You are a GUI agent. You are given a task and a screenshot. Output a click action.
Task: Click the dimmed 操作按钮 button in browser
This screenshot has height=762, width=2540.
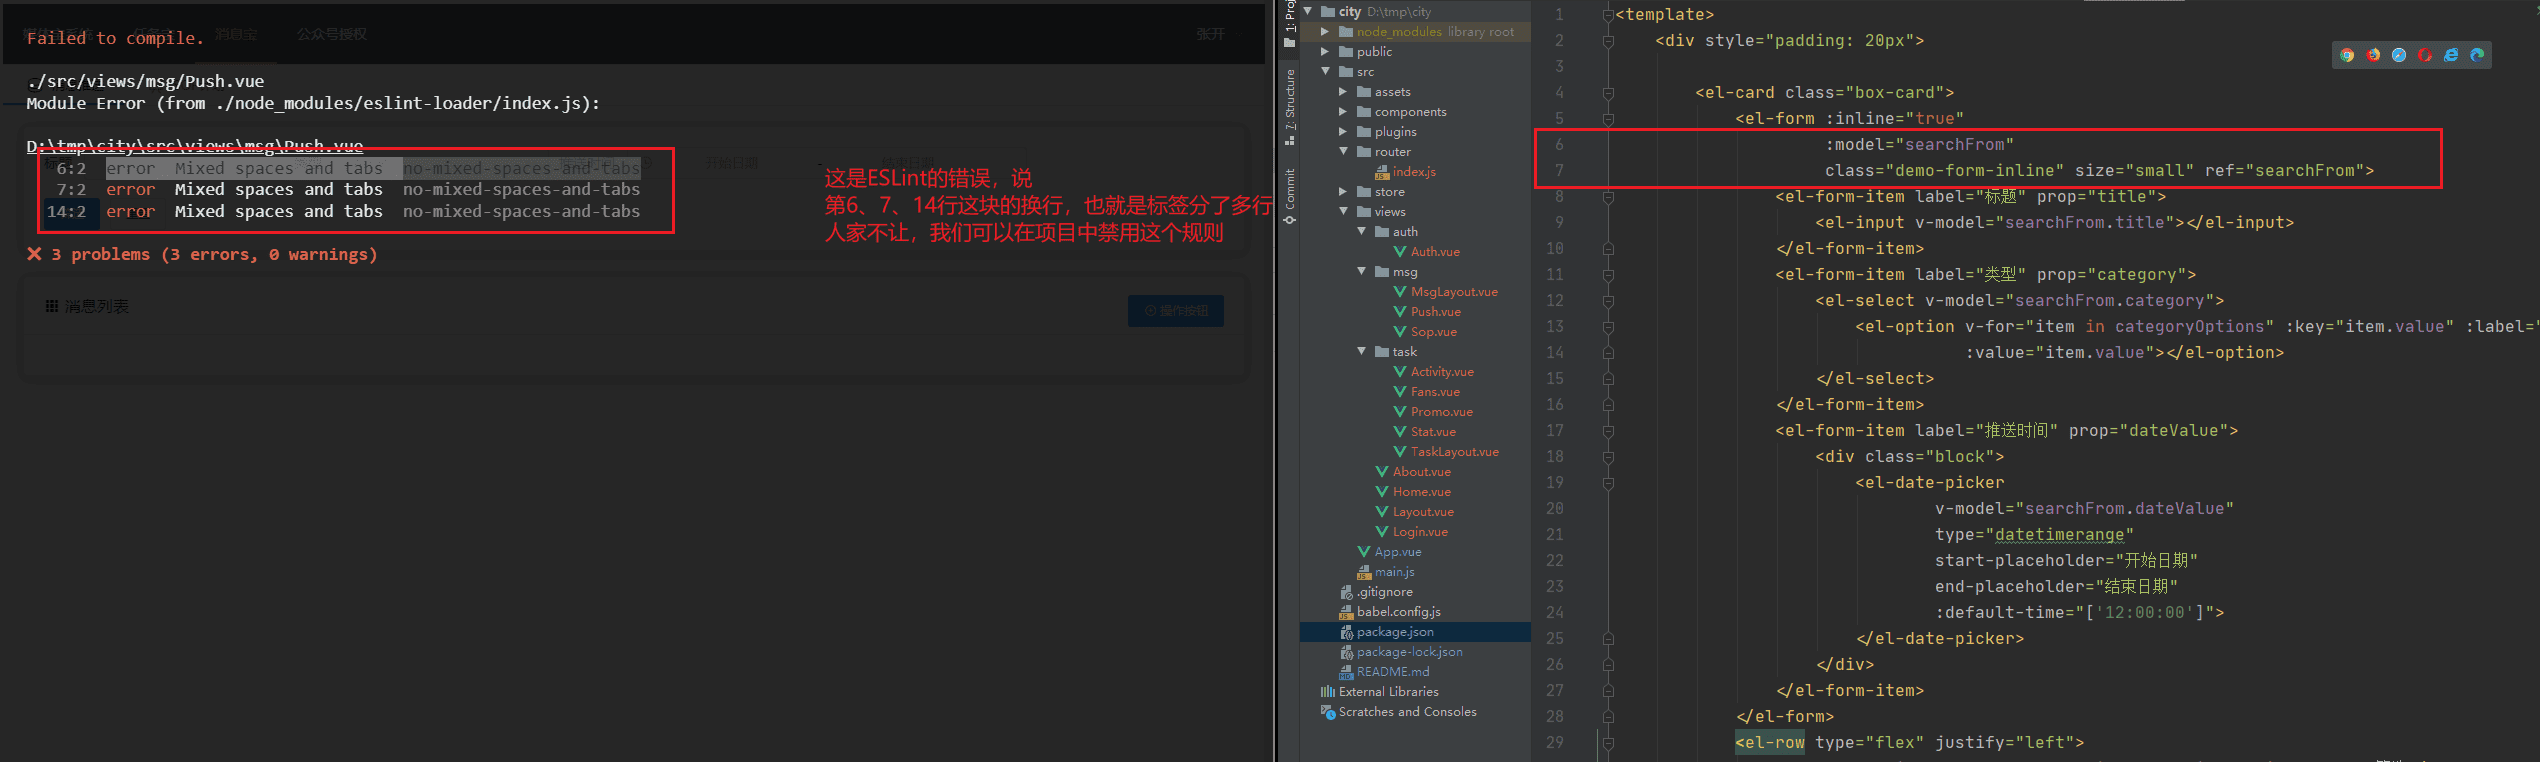[x=1176, y=311]
